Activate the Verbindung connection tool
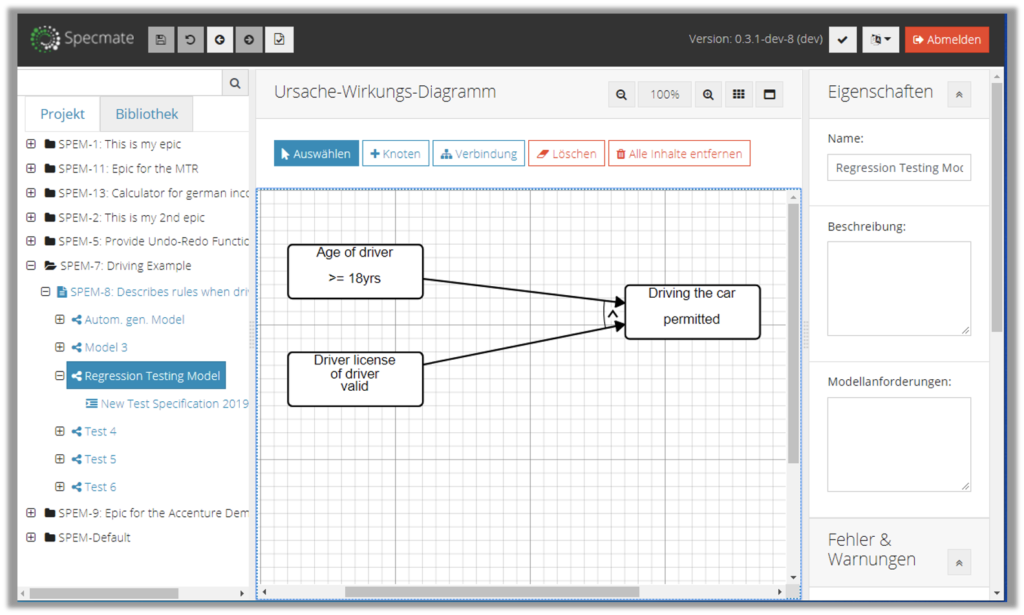The width and height of the screenshot is (1024, 615). point(478,154)
